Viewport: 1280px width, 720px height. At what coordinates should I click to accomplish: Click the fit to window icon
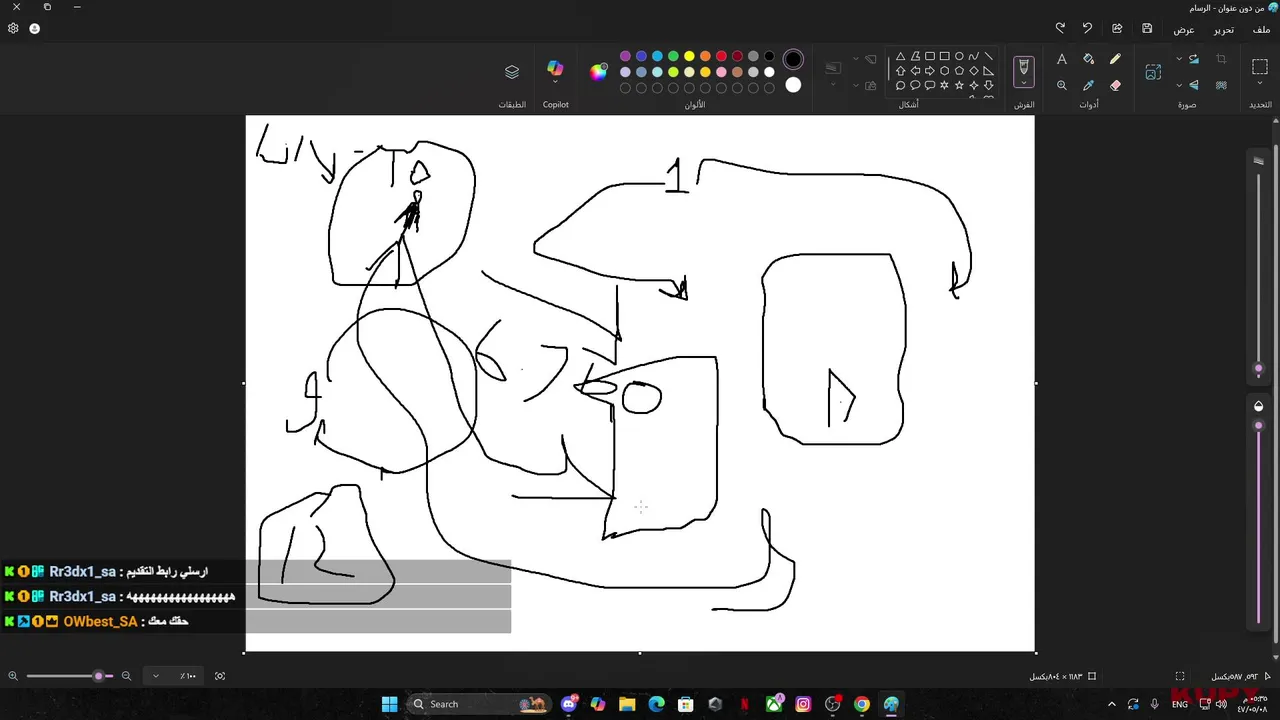(220, 676)
